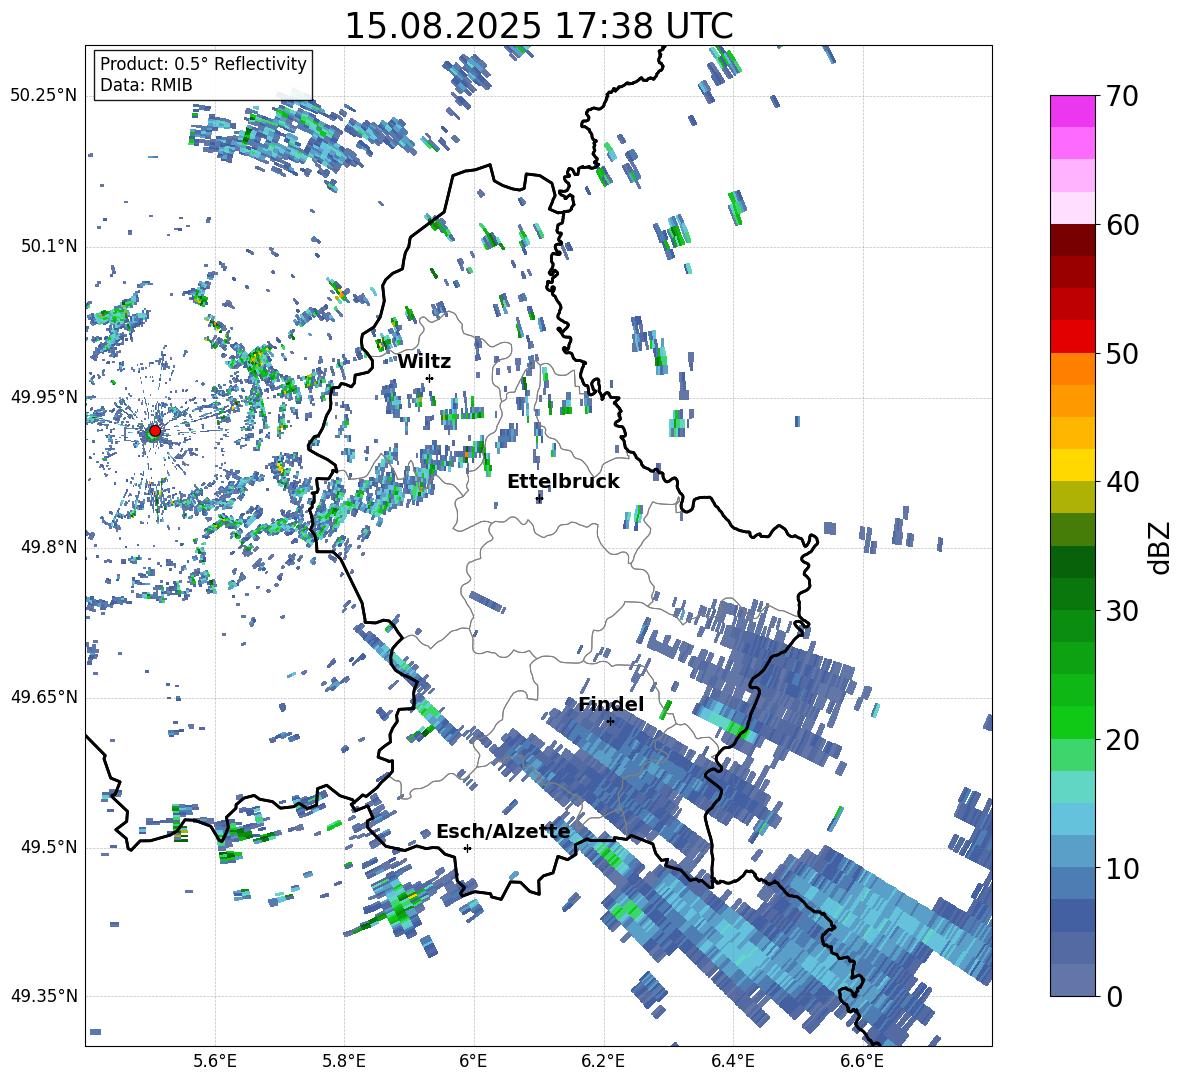
Task: Click the colorbar 70 tick label
Action: point(1122,96)
